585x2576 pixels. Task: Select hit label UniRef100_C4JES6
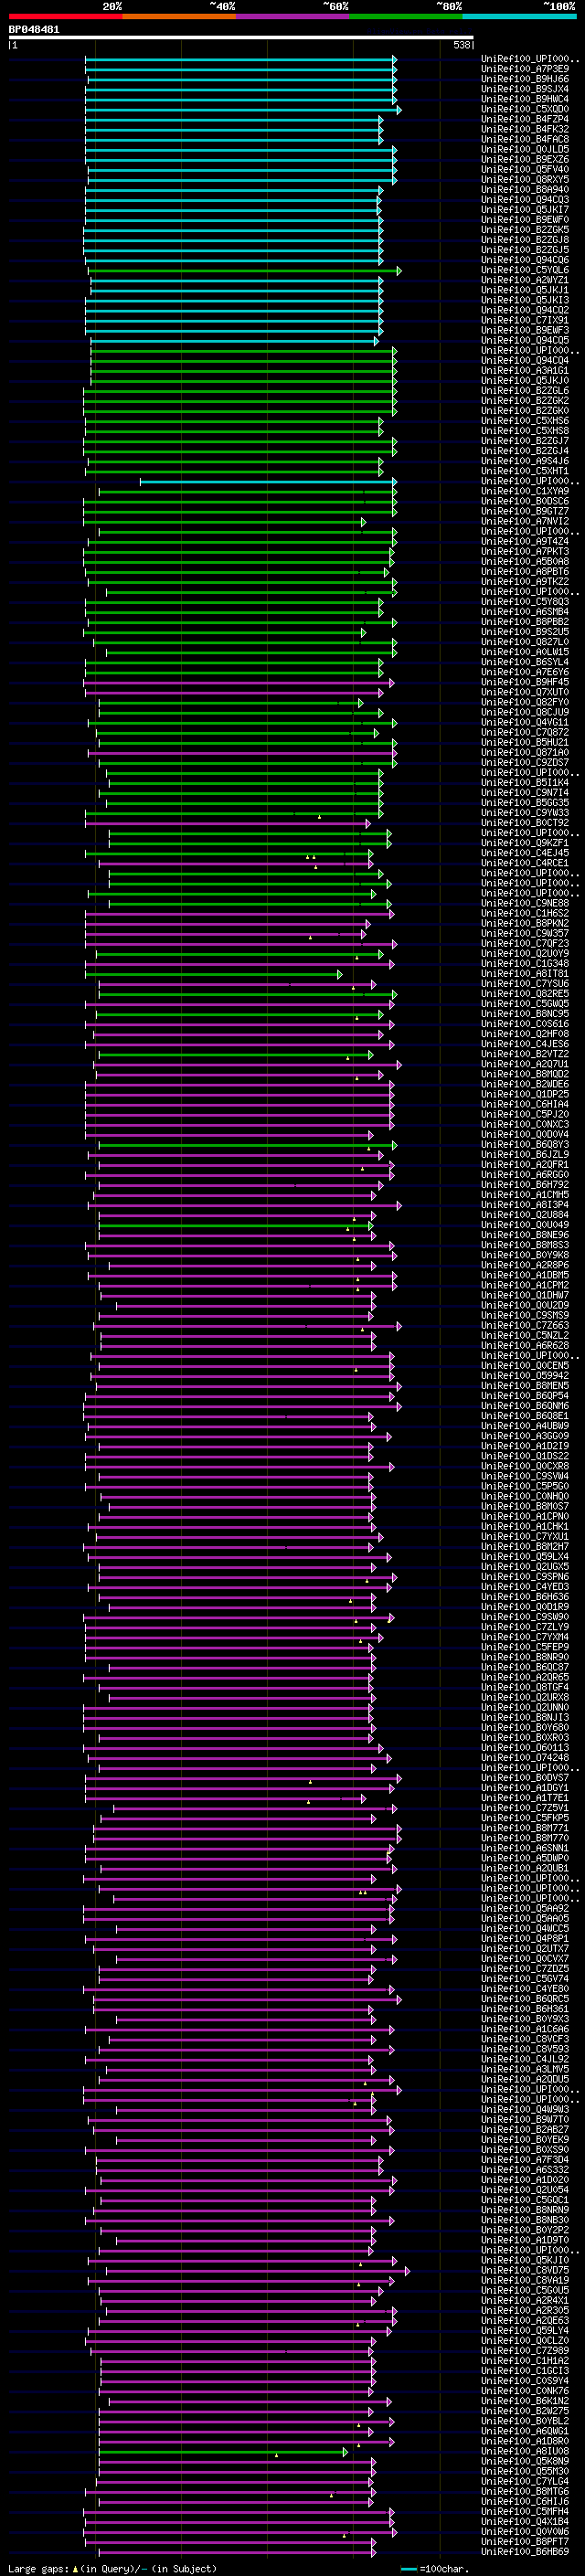point(525,1044)
